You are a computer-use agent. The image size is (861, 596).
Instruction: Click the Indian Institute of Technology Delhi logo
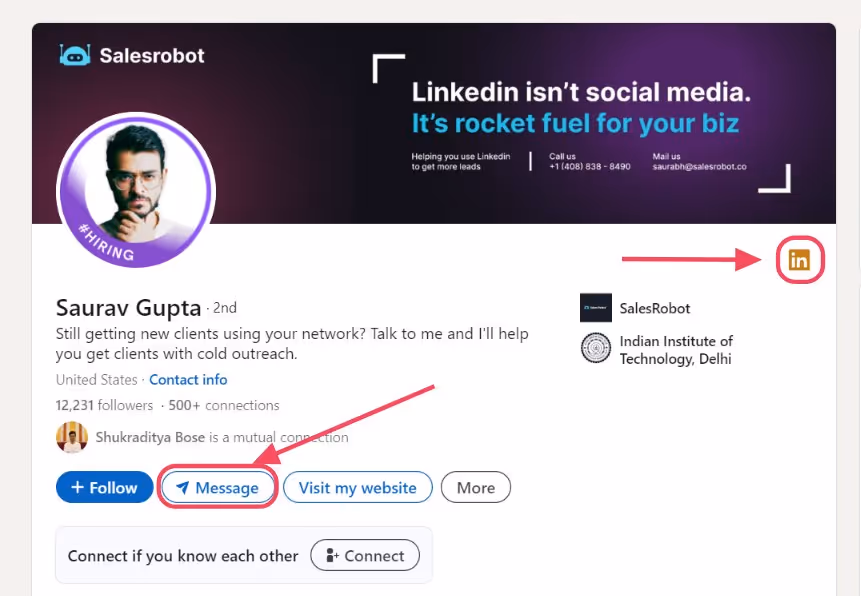pyautogui.click(x=596, y=349)
